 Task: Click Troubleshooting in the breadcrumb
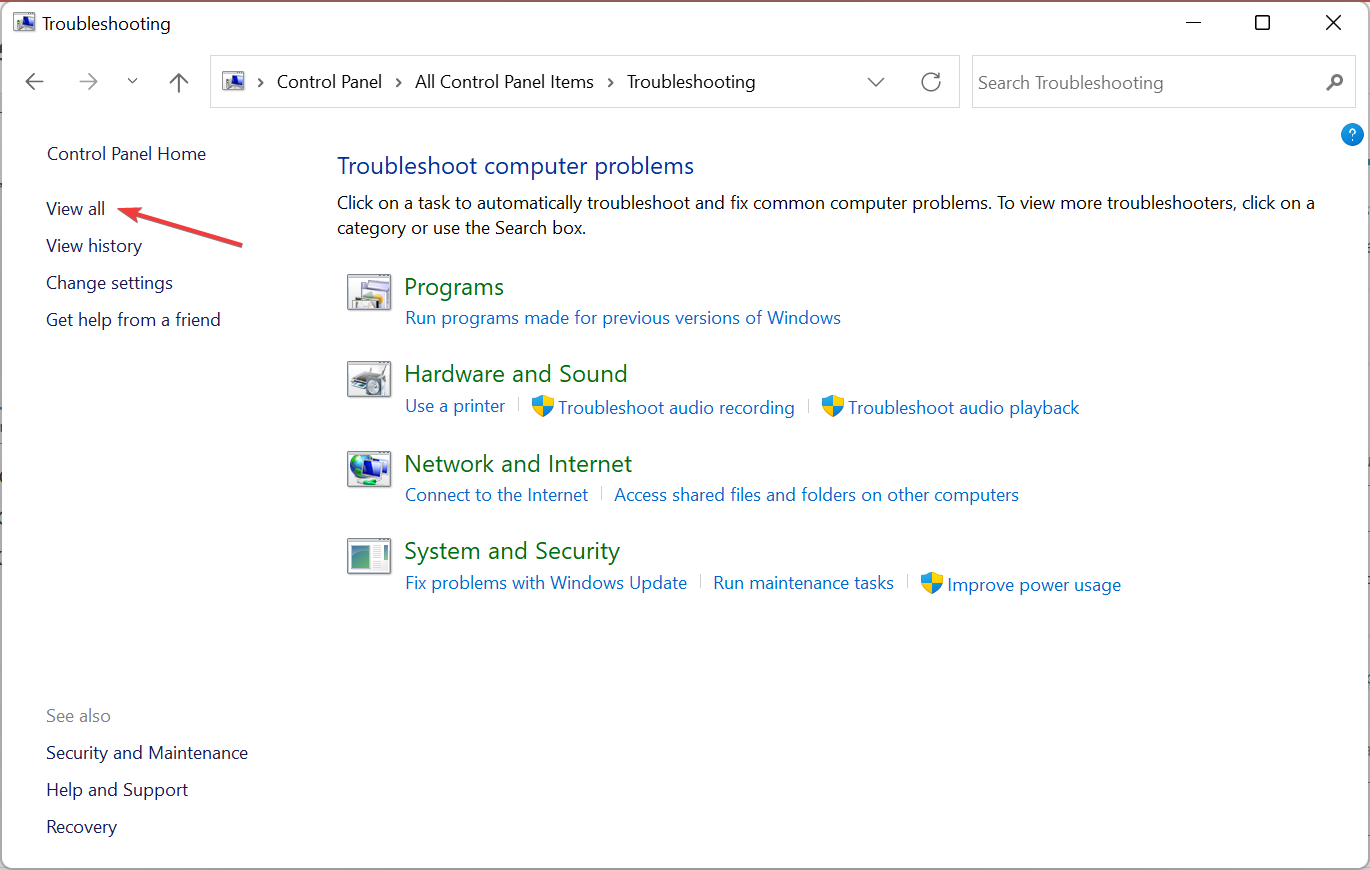coord(691,82)
